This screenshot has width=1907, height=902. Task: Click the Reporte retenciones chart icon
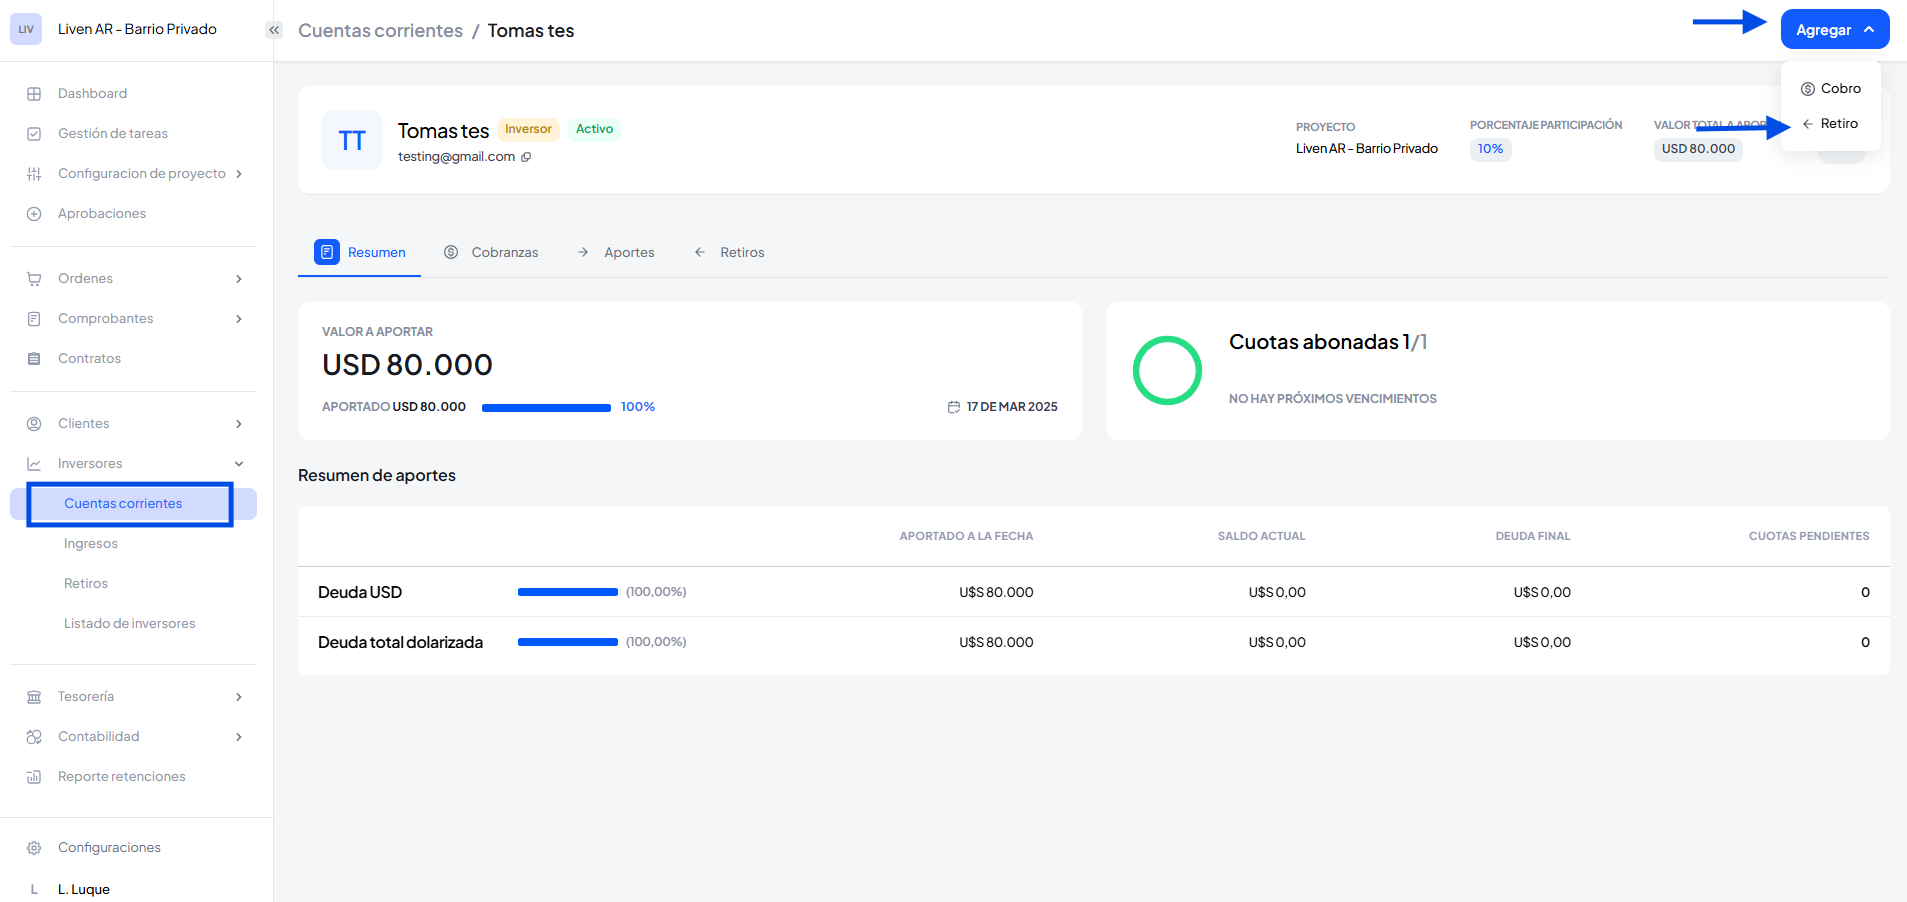34,777
